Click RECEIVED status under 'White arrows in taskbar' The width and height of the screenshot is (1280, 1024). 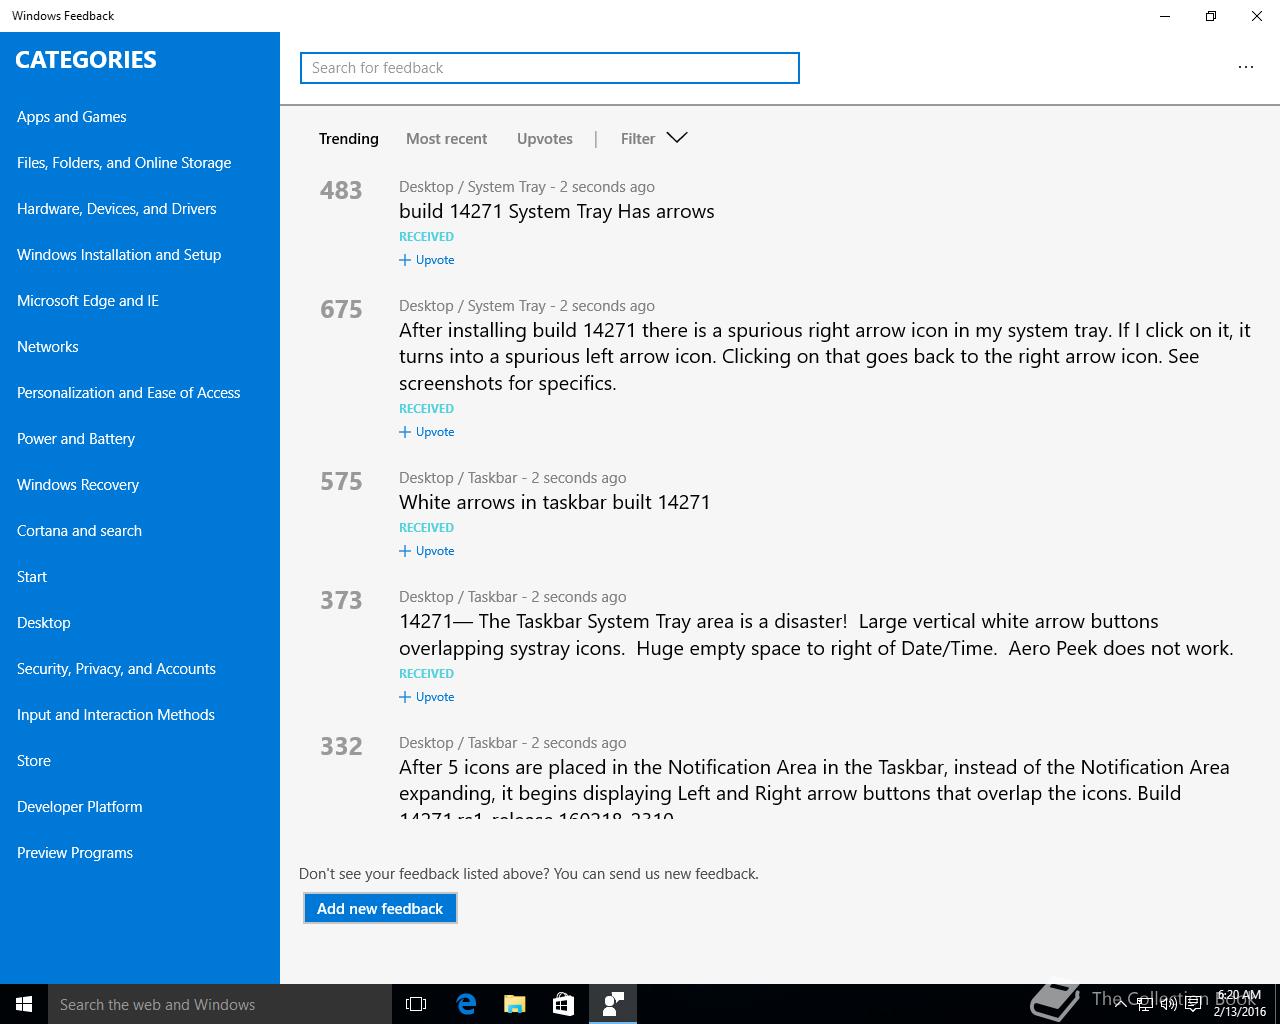click(x=427, y=528)
